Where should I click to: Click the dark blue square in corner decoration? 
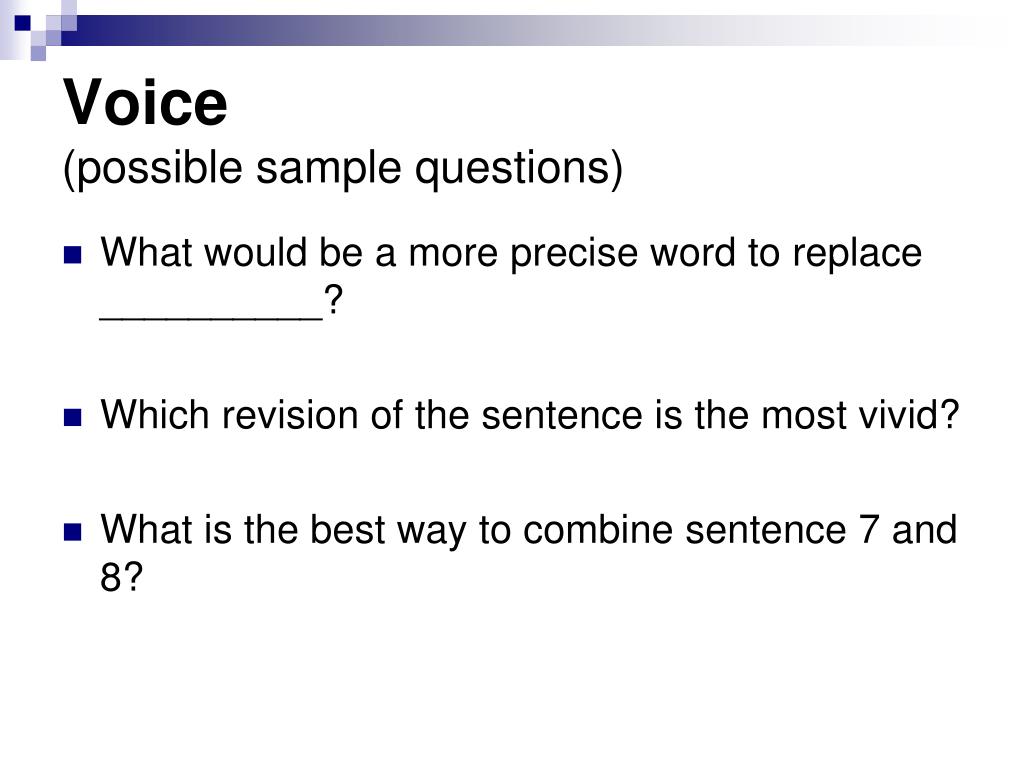click(22, 24)
